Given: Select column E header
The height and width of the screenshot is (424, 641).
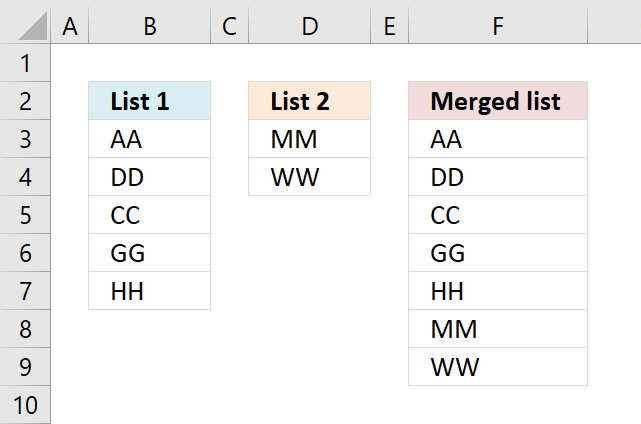Looking at the screenshot, I should pos(390,26).
